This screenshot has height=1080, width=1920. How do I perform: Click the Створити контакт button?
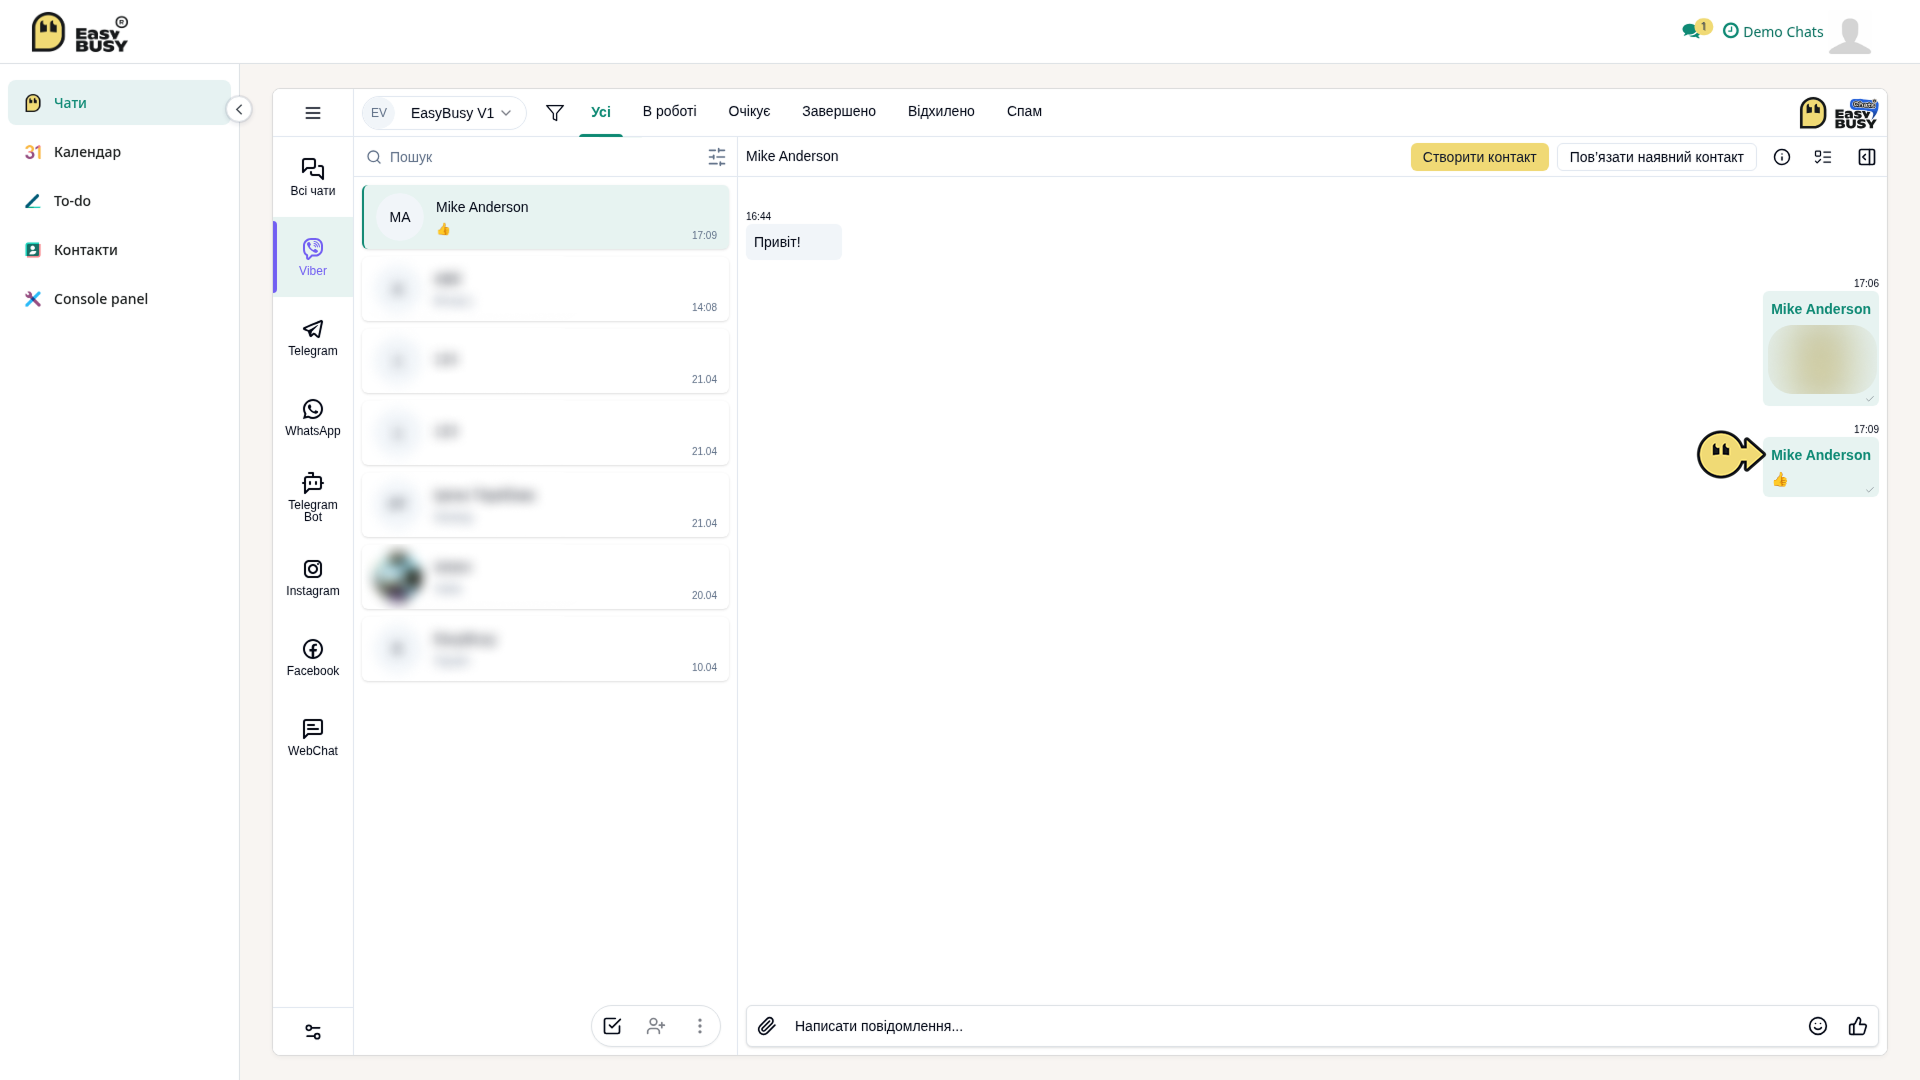coord(1480,157)
